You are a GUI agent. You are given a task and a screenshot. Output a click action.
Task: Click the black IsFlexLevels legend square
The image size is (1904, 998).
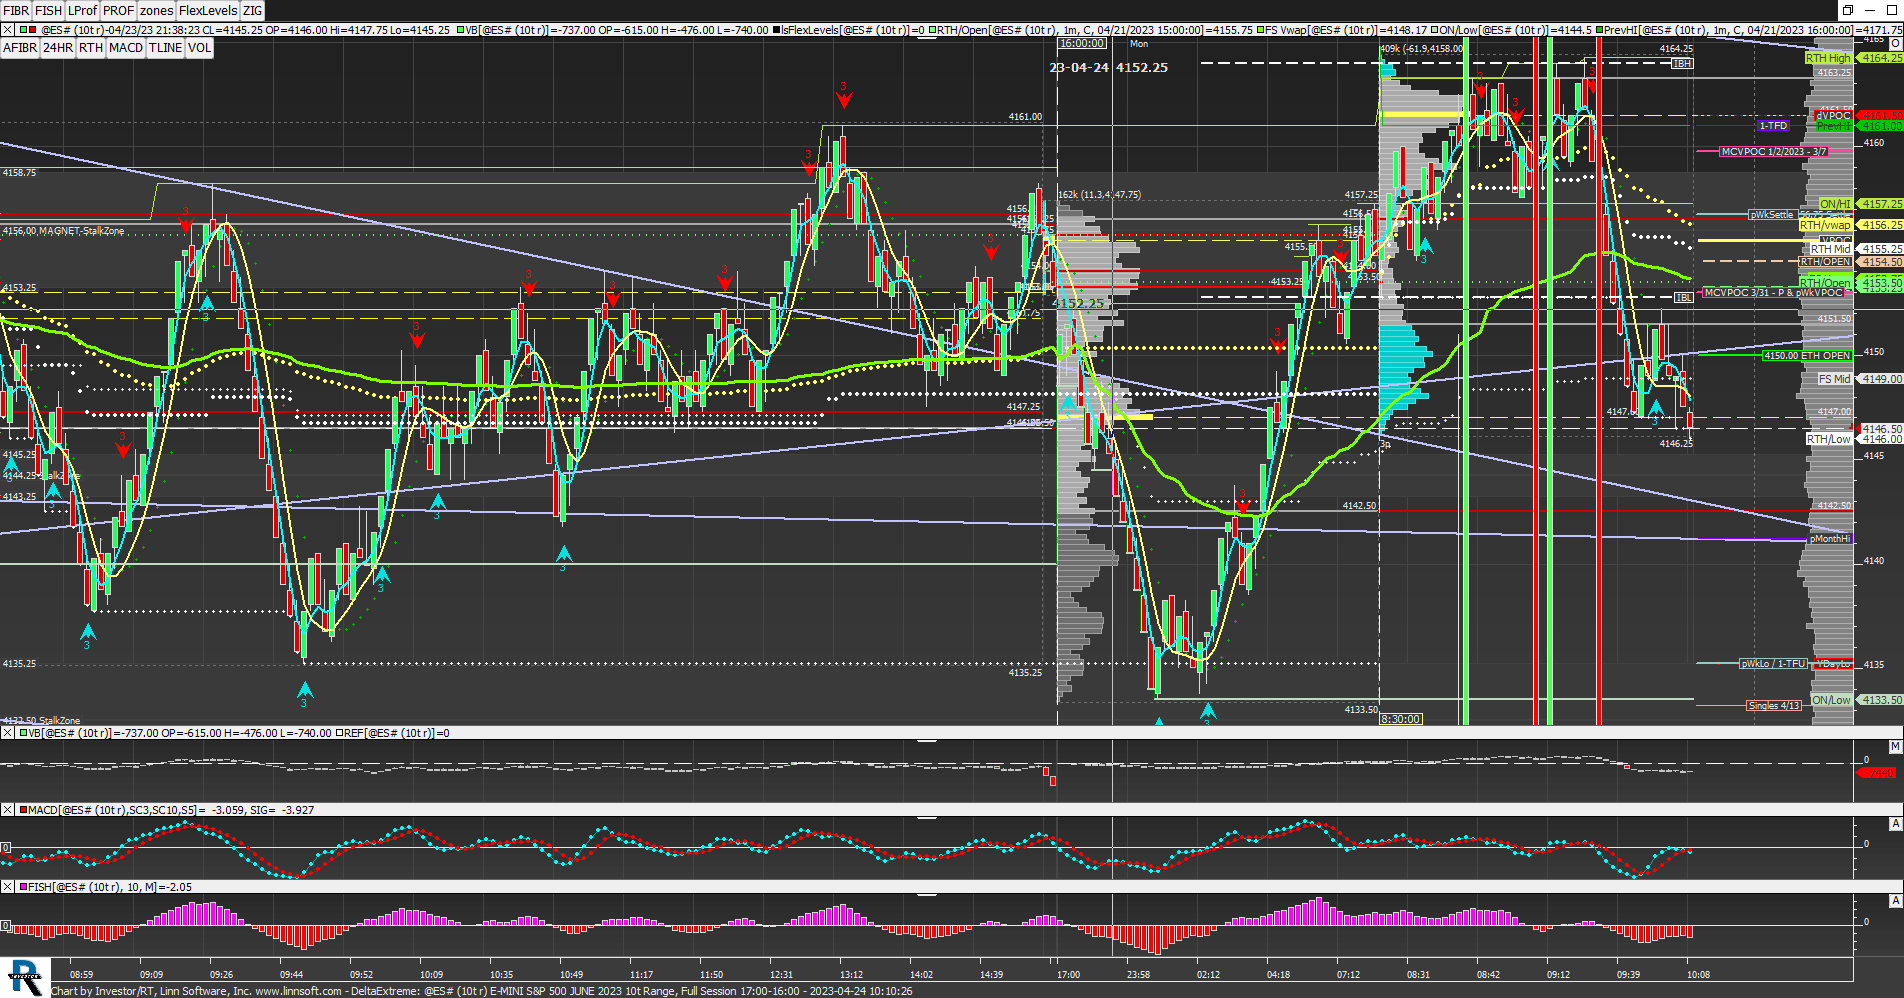click(x=776, y=30)
